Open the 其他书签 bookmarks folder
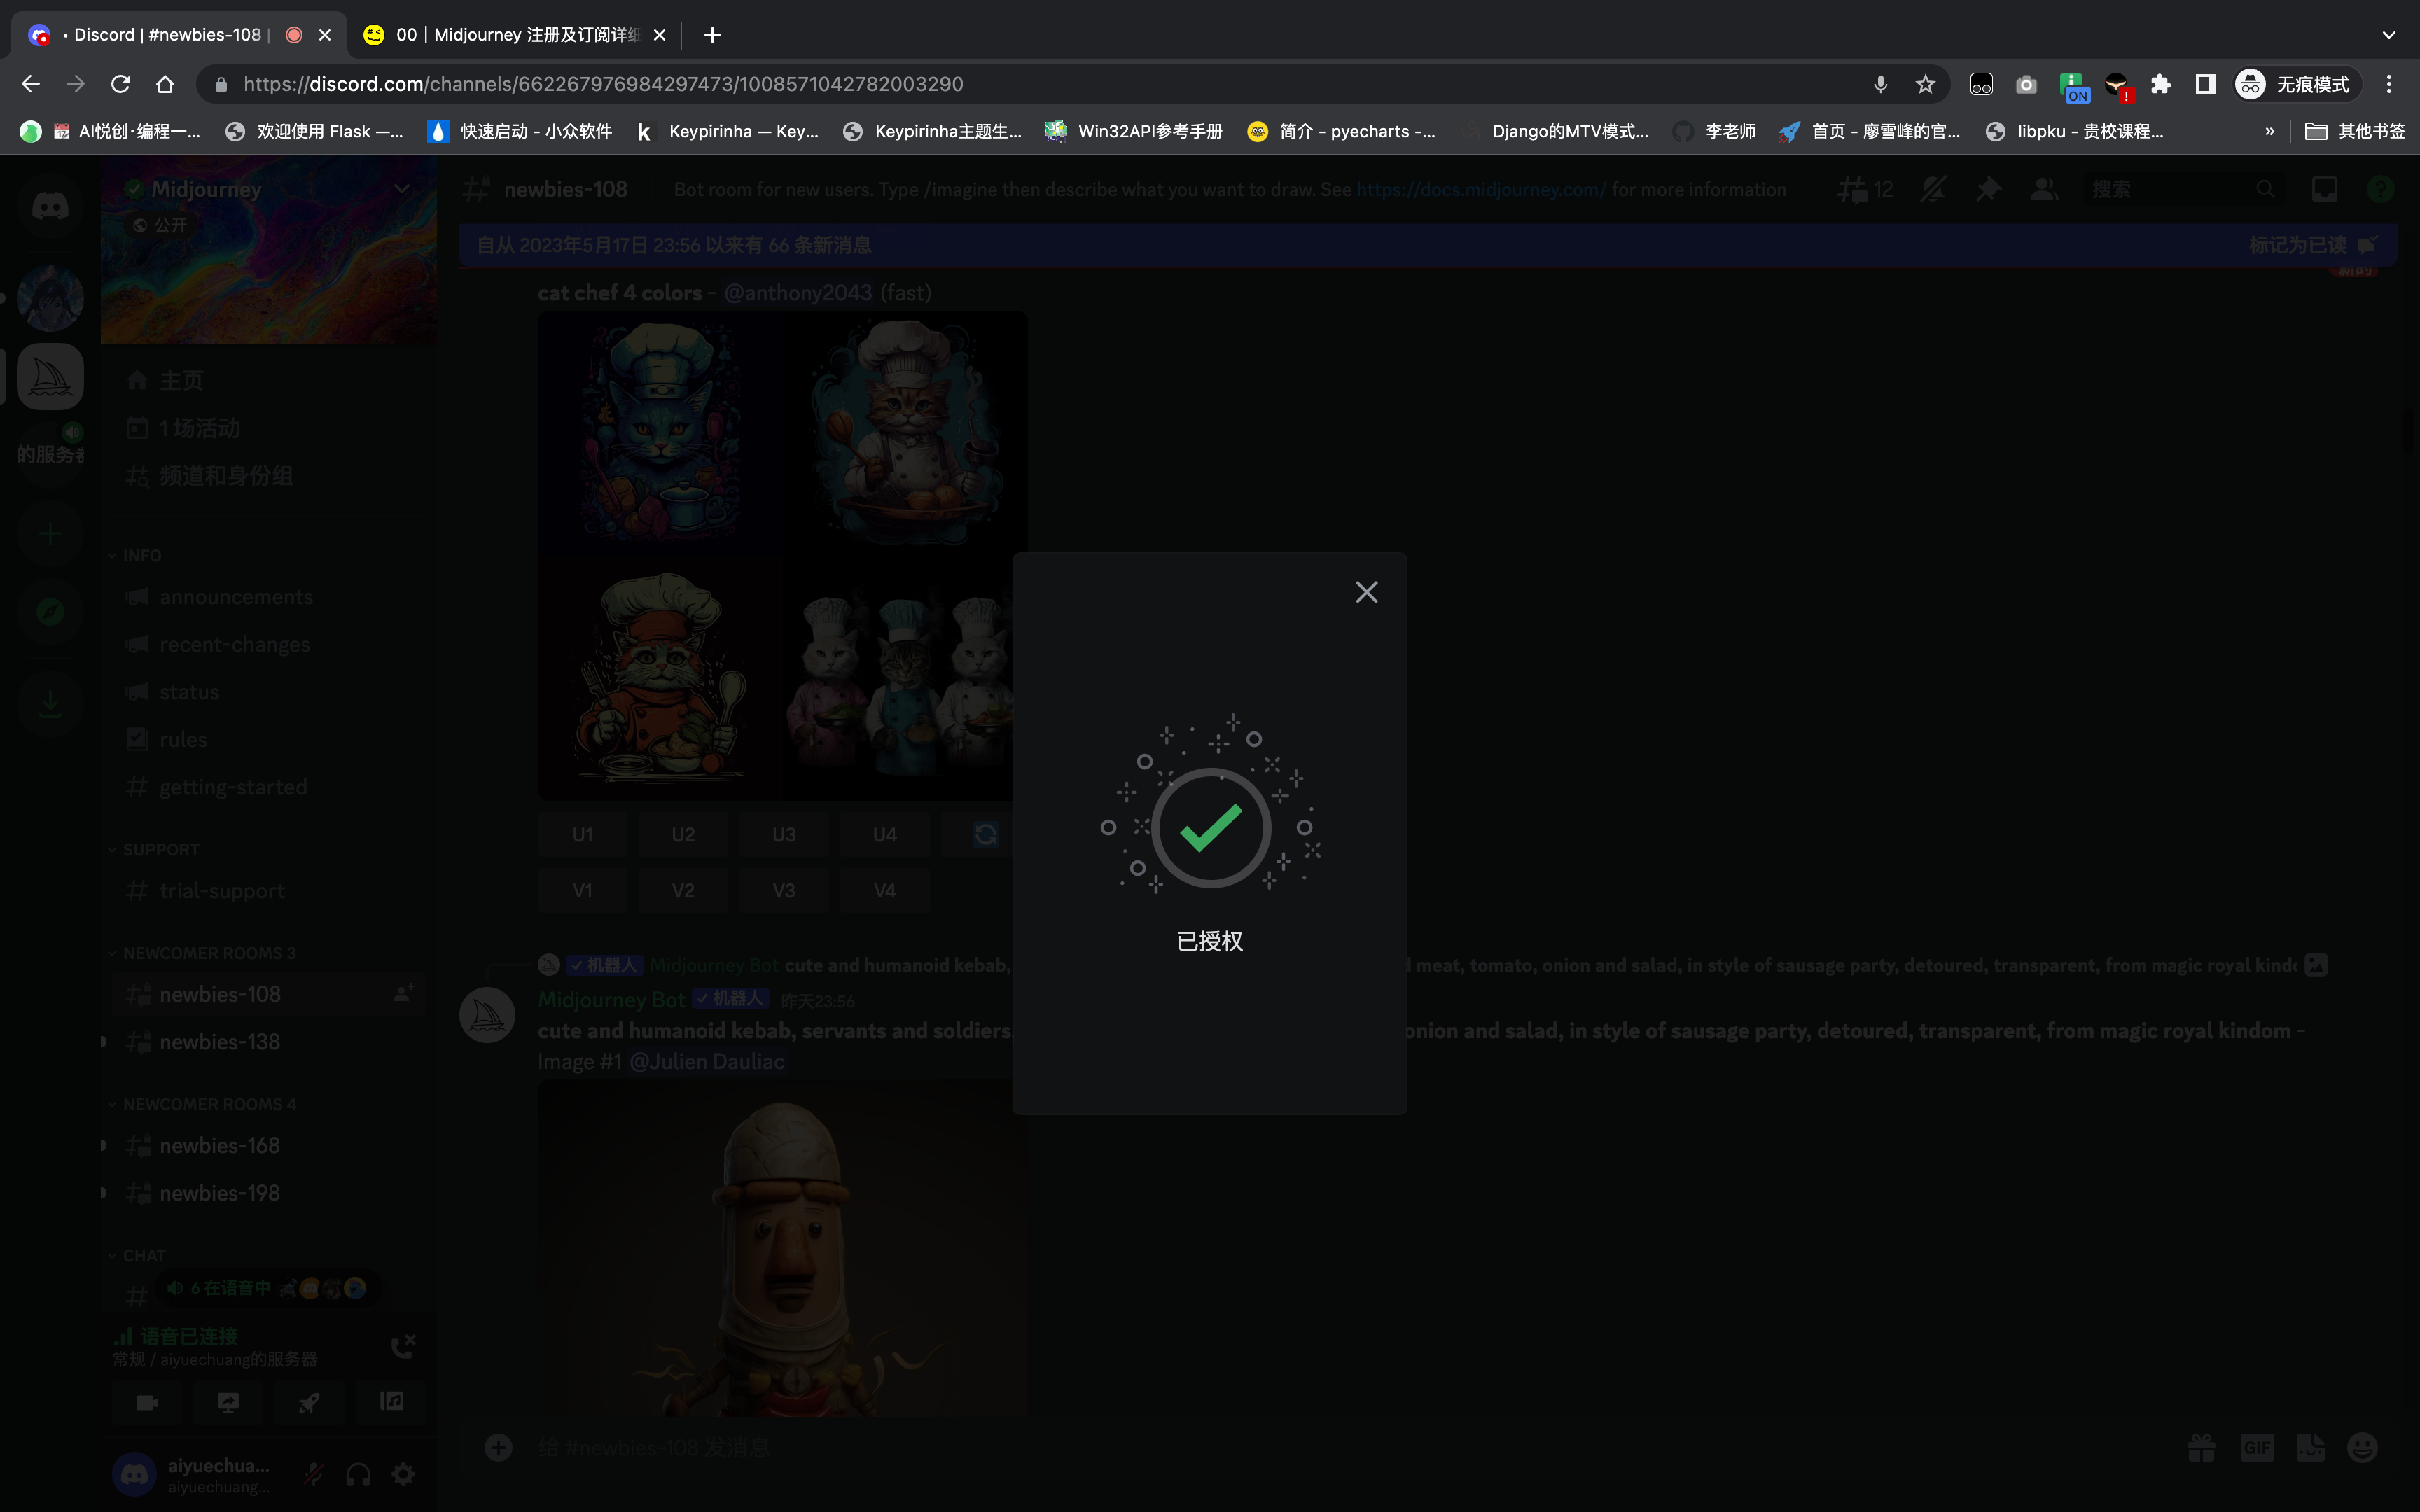 (x=2355, y=131)
